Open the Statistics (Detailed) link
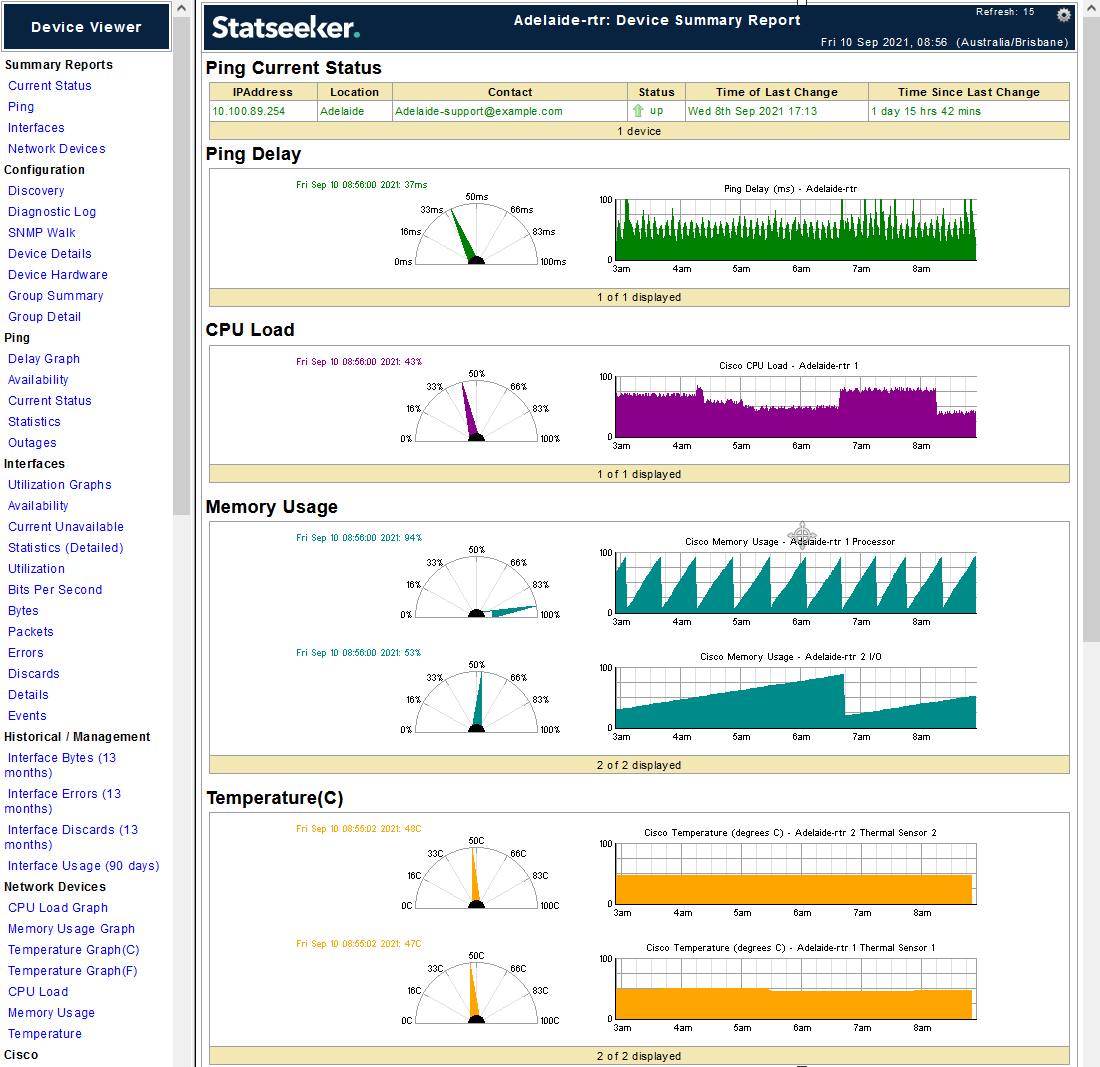This screenshot has height=1067, width=1100. (x=66, y=548)
